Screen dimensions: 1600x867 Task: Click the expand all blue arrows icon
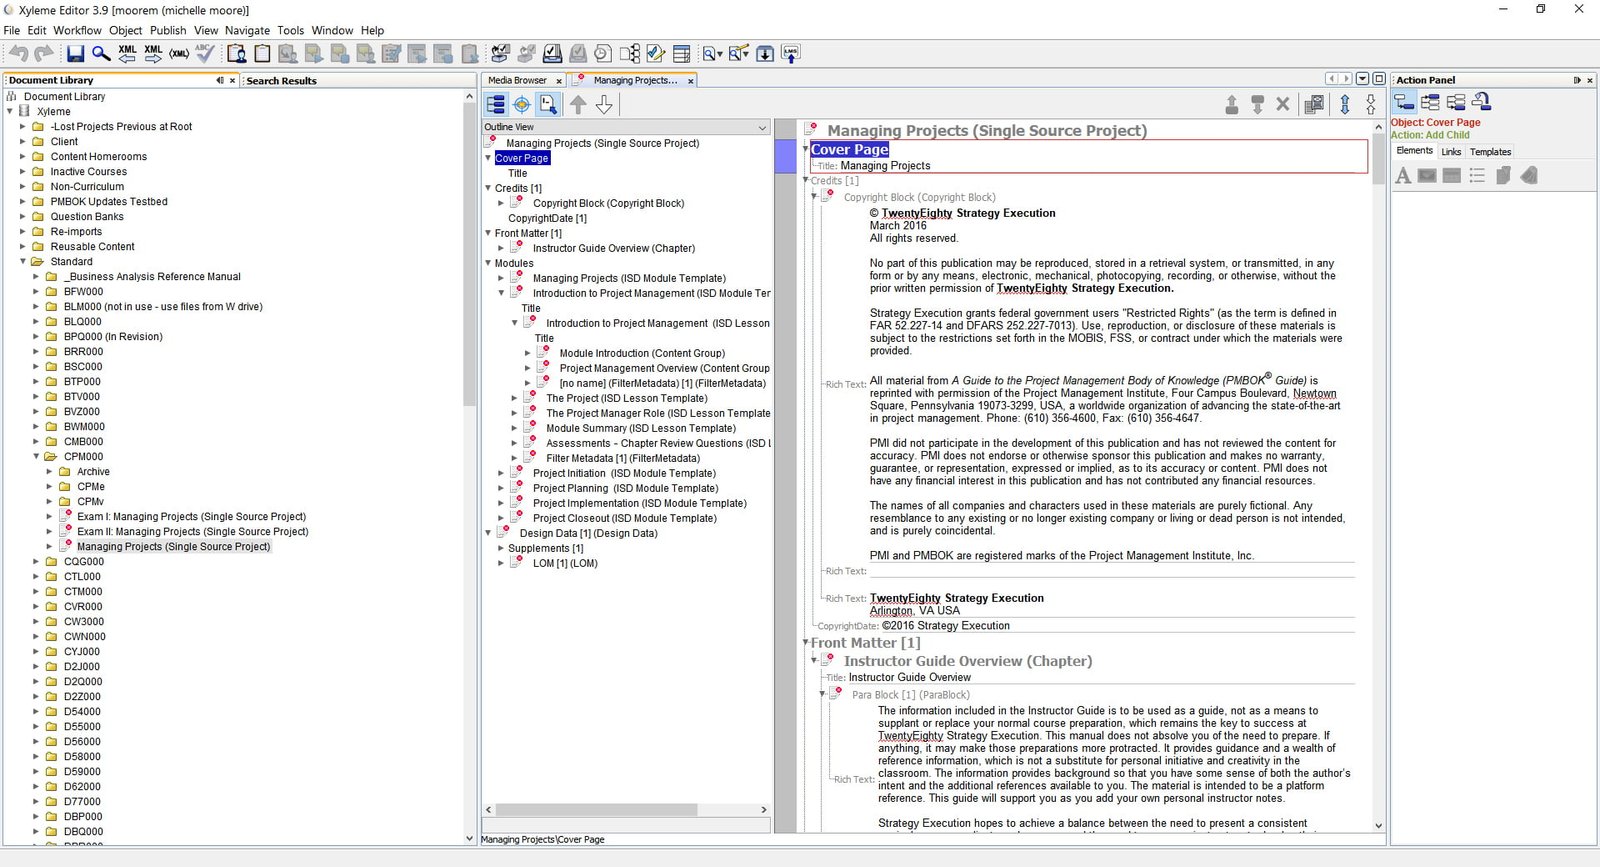point(1345,104)
